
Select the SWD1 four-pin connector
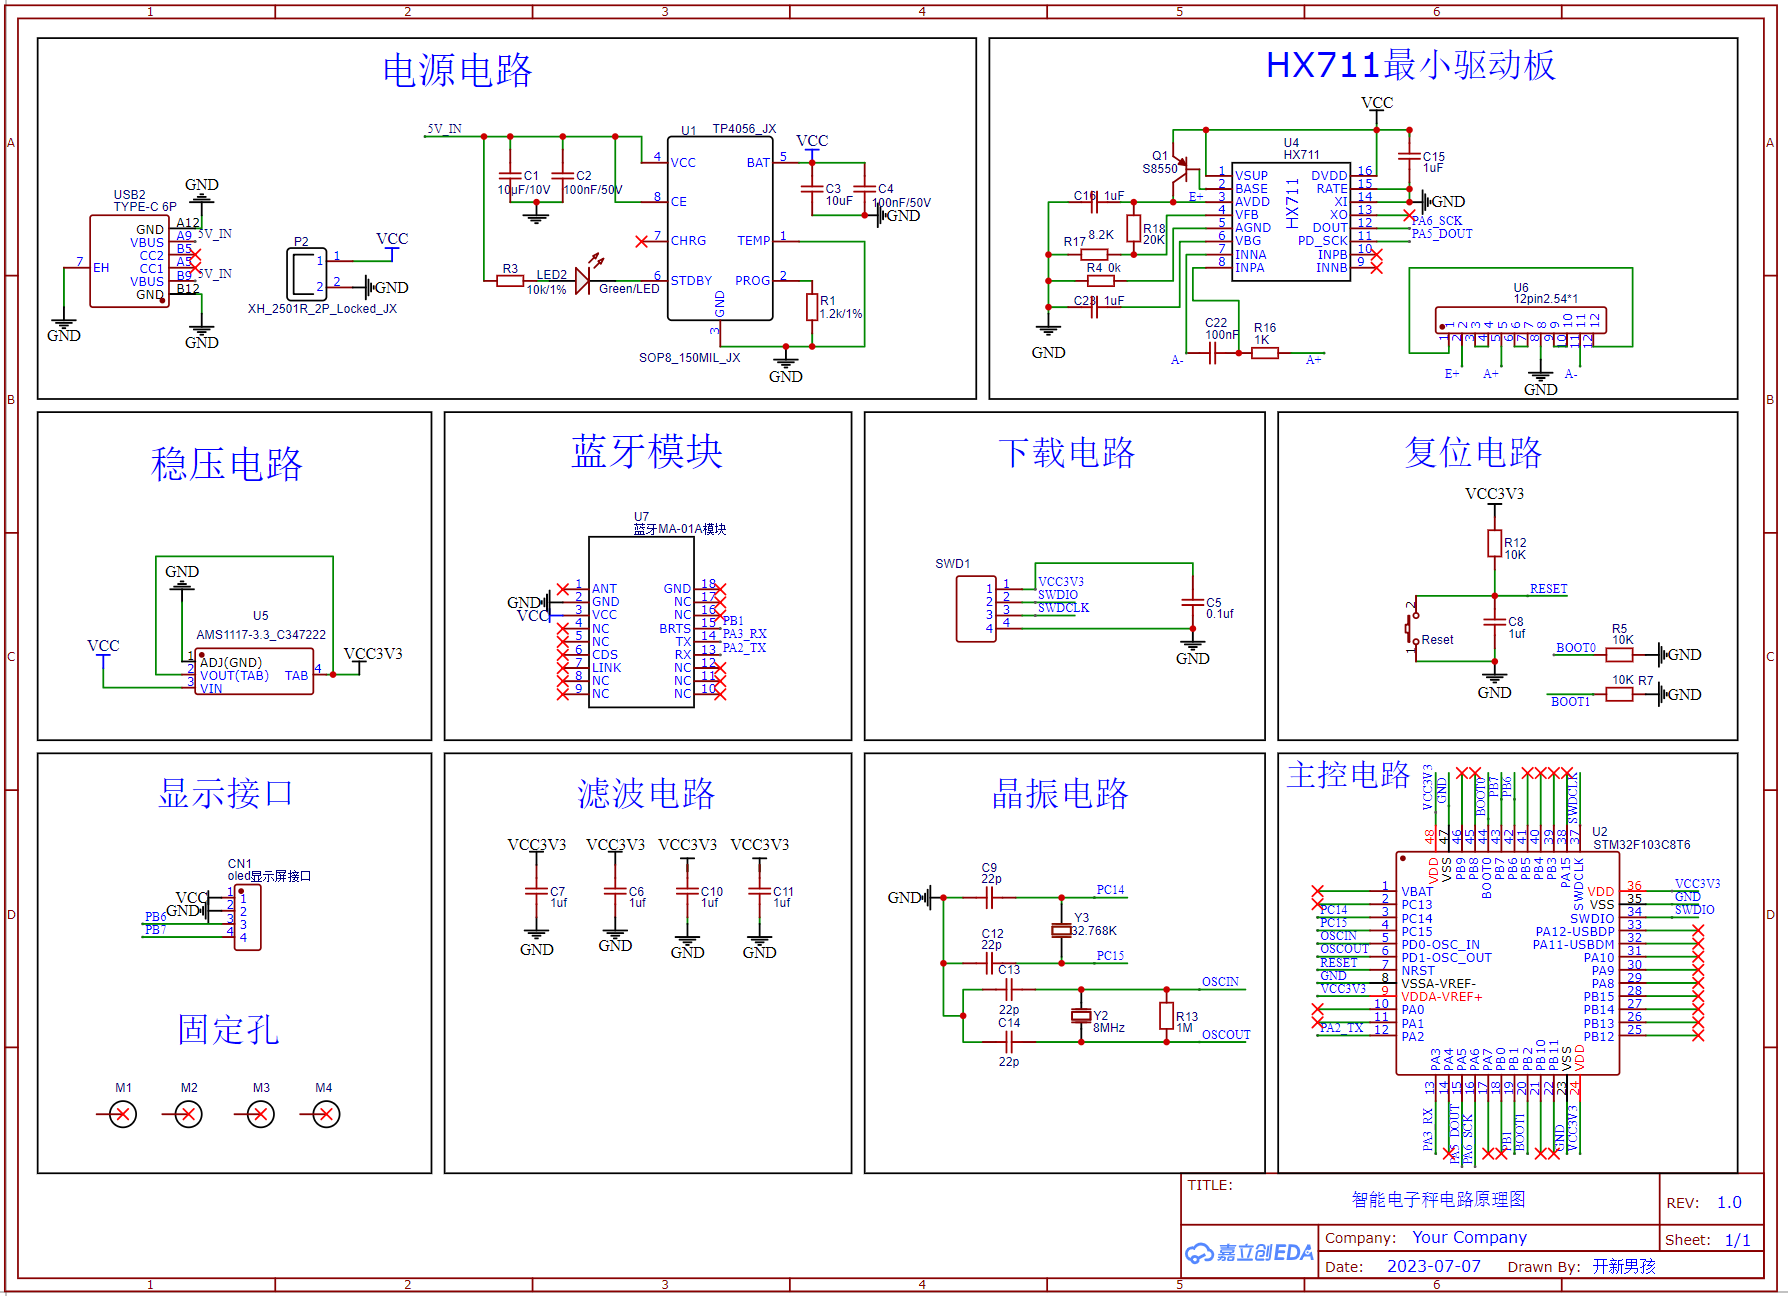pyautogui.click(x=976, y=608)
